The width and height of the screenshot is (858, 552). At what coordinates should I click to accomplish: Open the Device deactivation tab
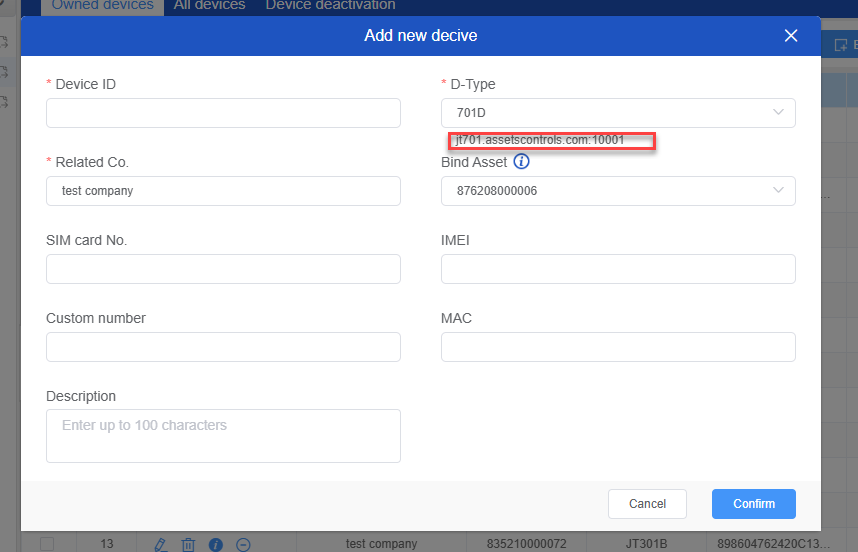tap(330, 6)
